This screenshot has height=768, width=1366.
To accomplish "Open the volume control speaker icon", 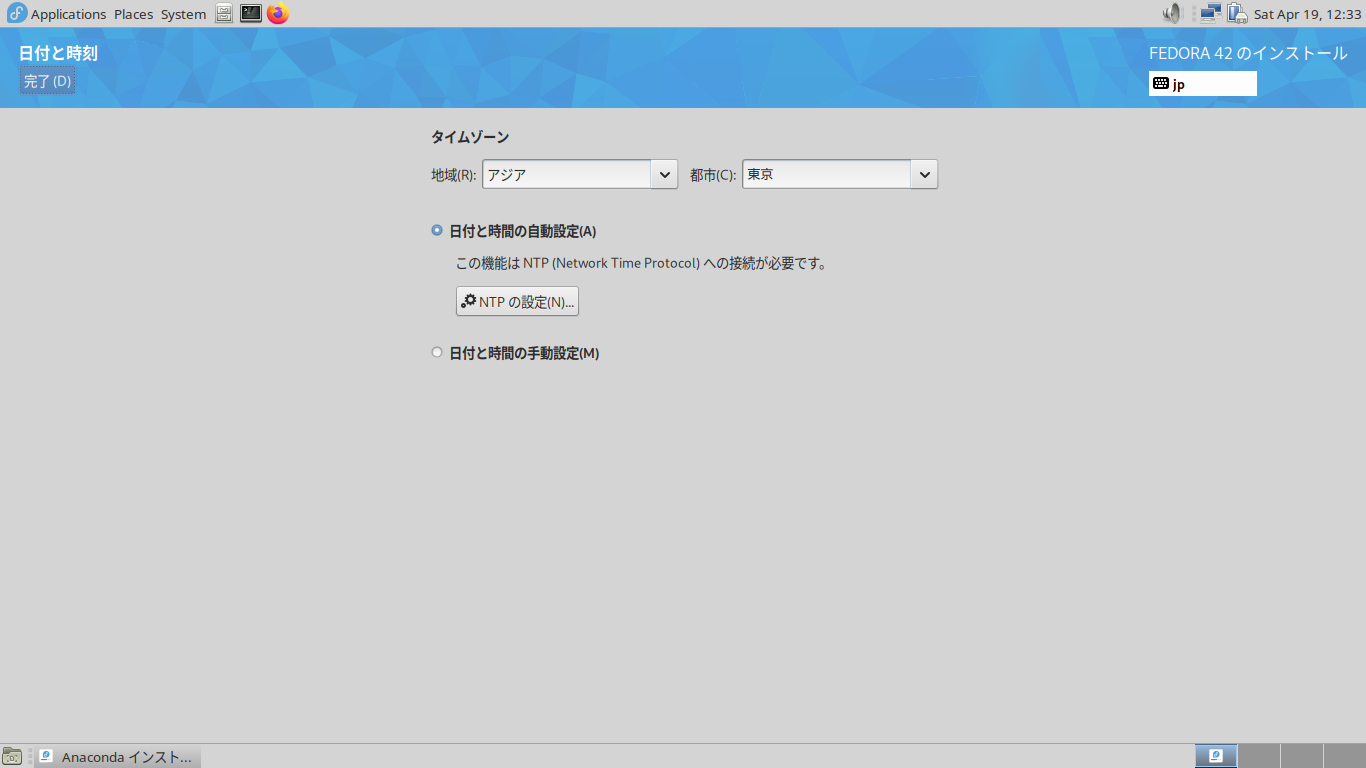I will 1172,14.
